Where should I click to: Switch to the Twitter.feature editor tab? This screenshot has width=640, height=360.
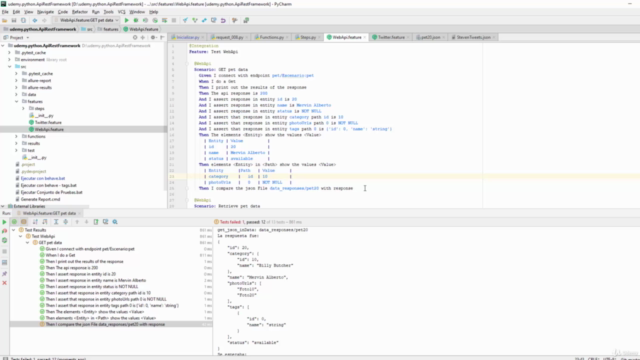pyautogui.click(x=391, y=37)
